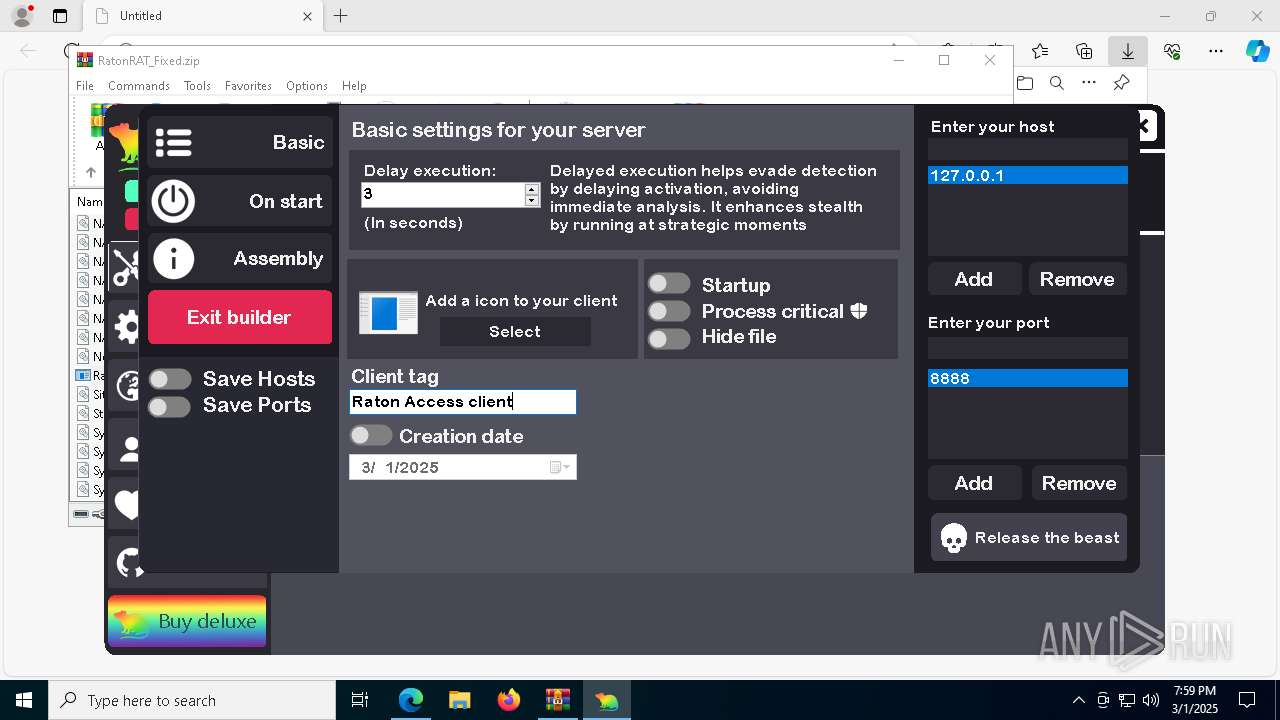Toggle the Save Hosts switch
The width and height of the screenshot is (1280, 720).
[x=170, y=379]
